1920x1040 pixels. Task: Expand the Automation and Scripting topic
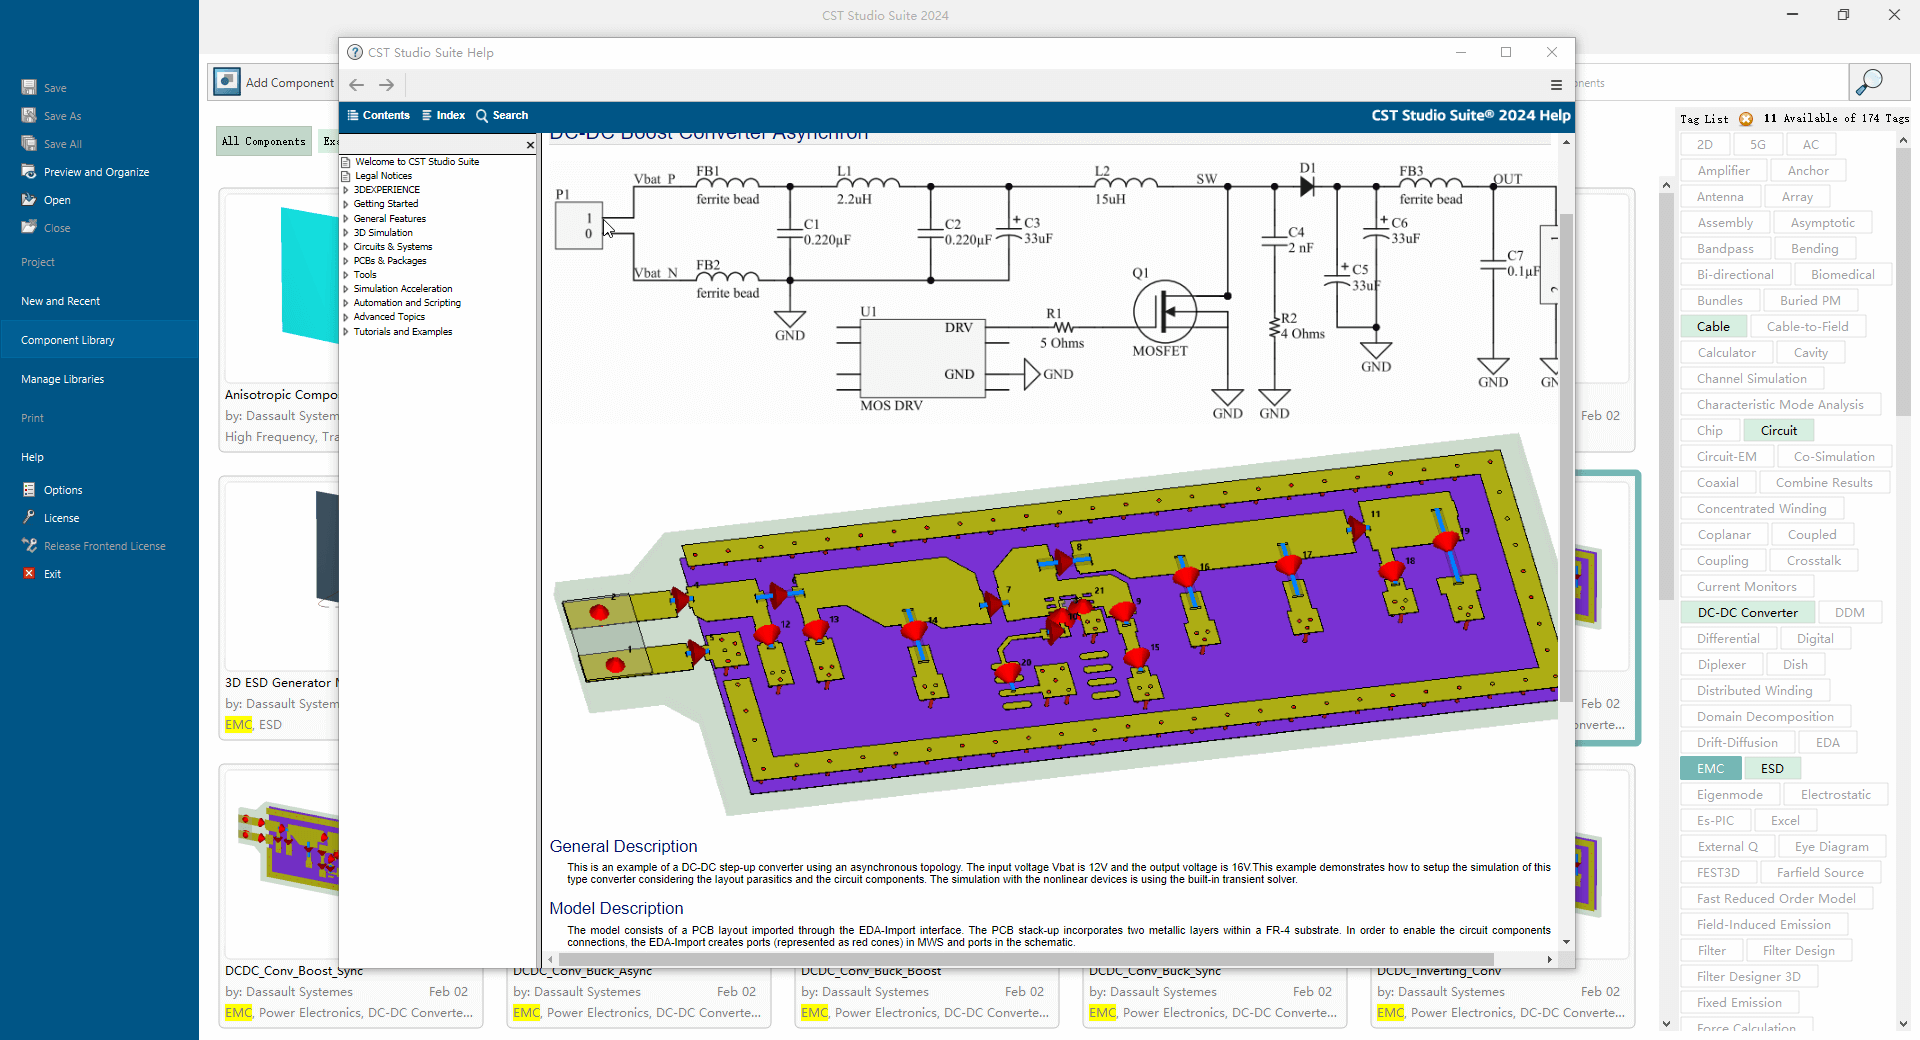tap(346, 303)
